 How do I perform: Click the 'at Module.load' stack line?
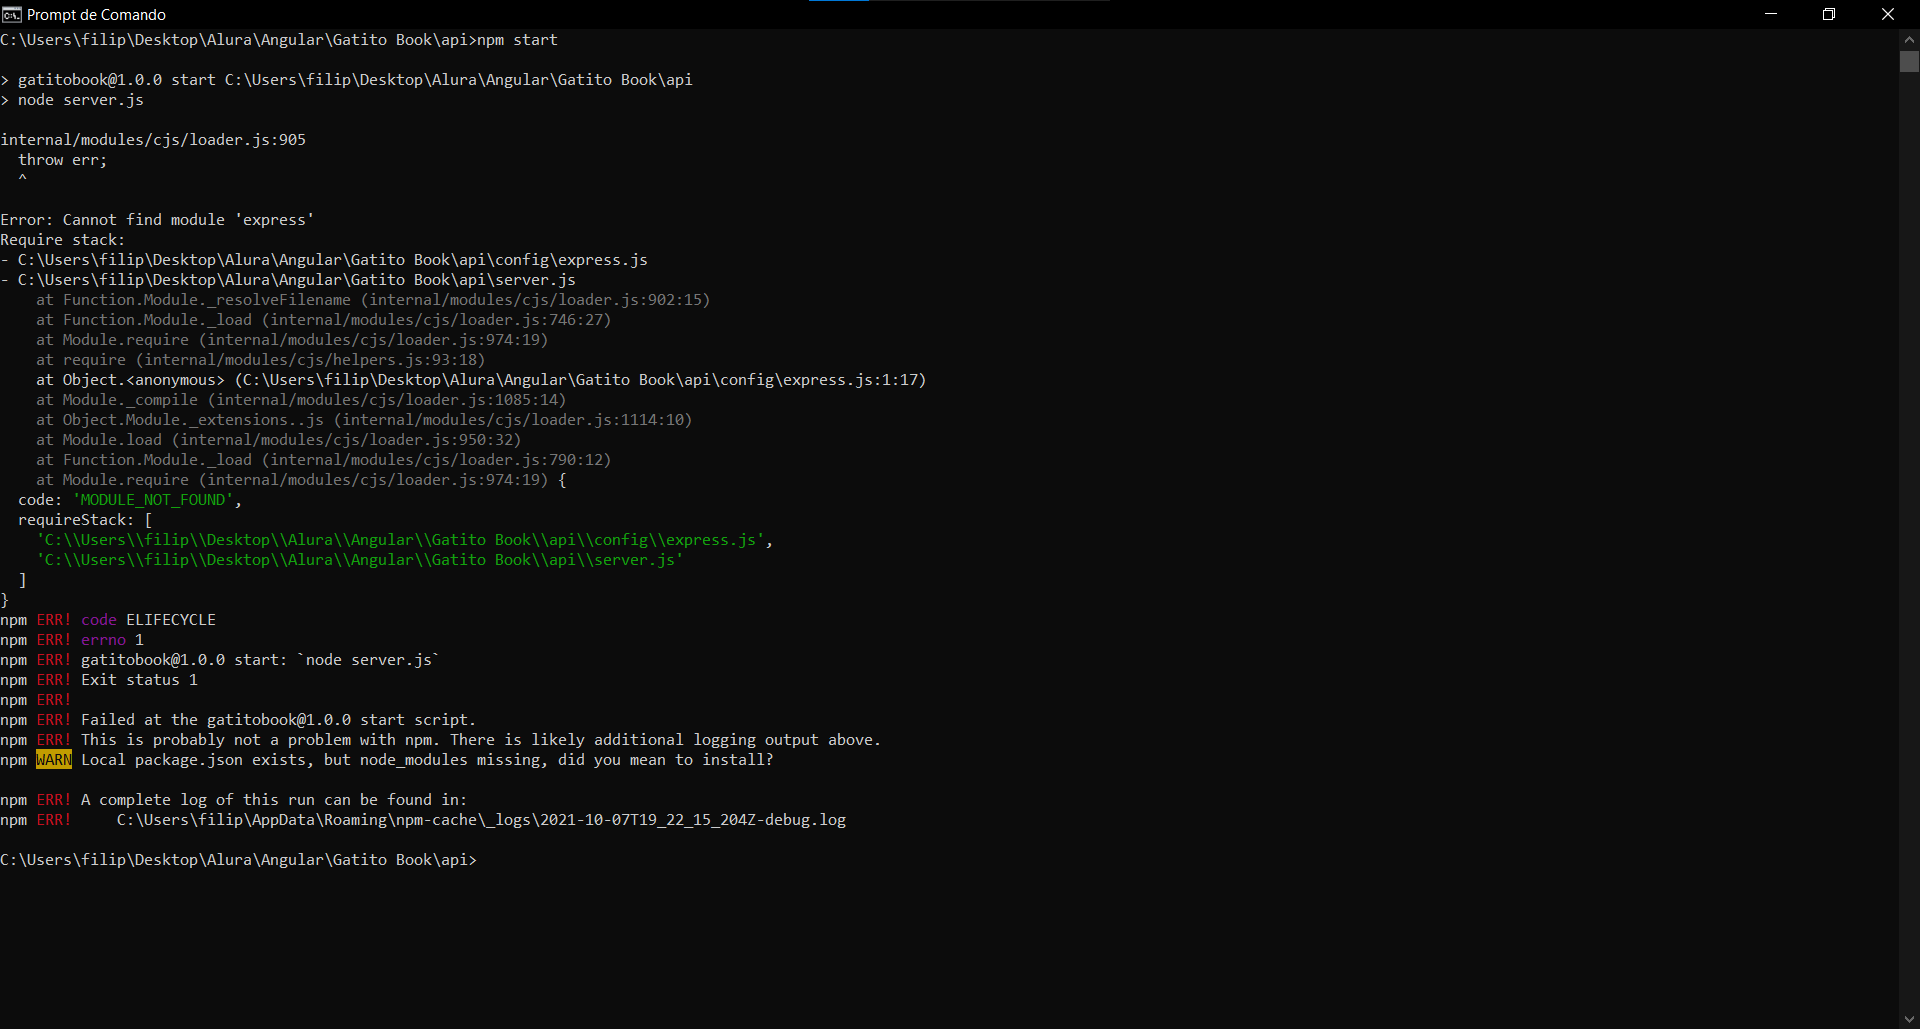[278, 440]
